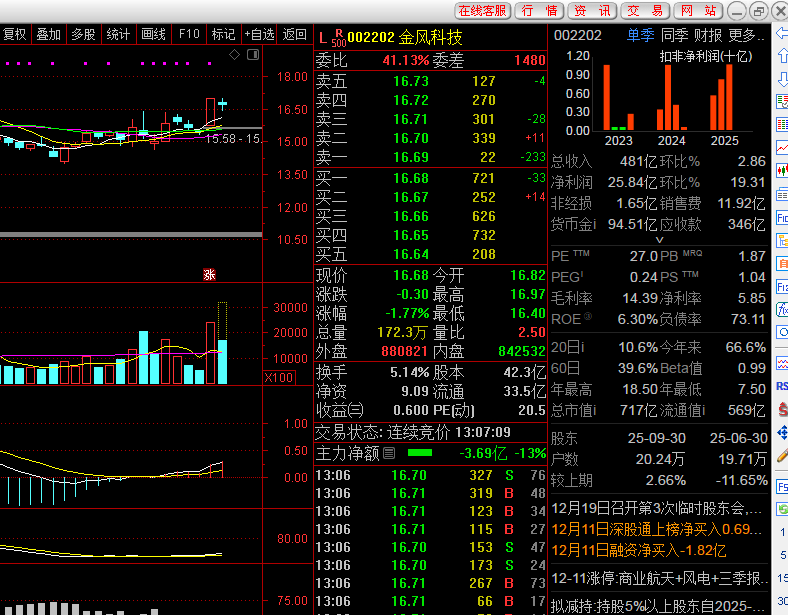The height and width of the screenshot is (615, 788).
Task: Open the 画线 drawing tools menu
Action: tap(153, 34)
